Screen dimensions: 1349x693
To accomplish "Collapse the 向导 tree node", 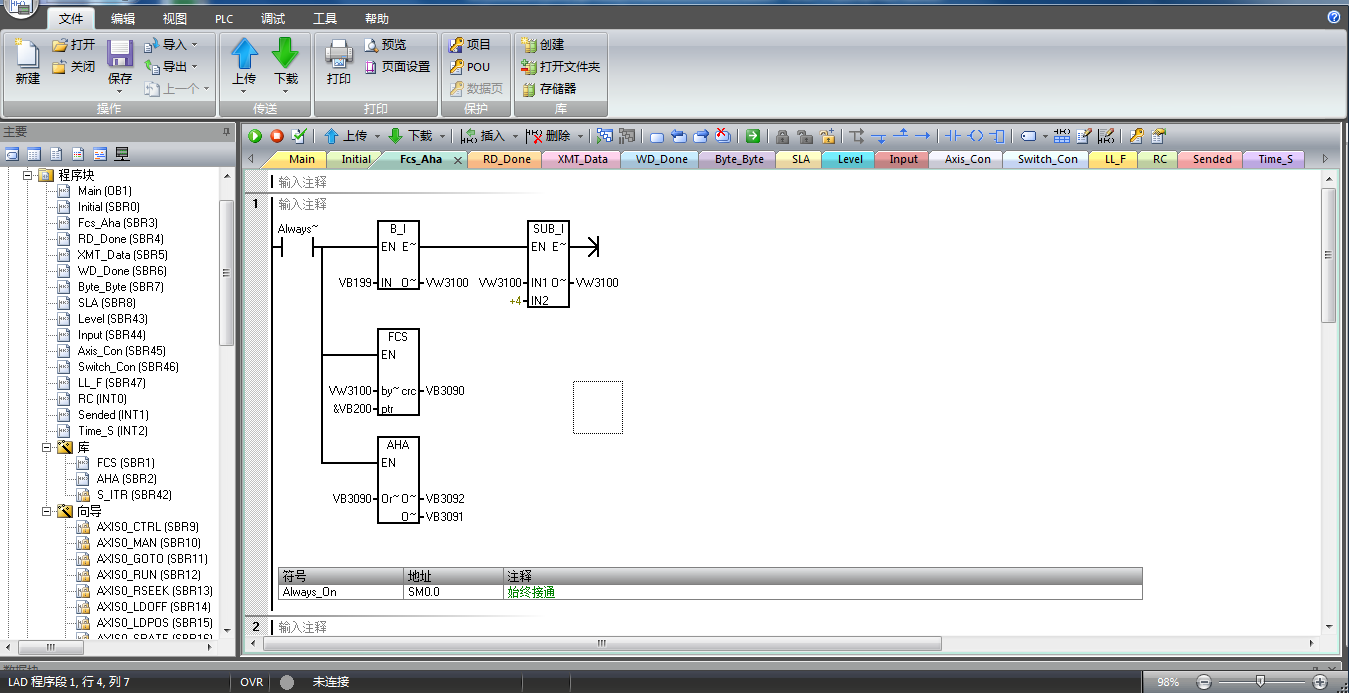I will pos(47,511).
